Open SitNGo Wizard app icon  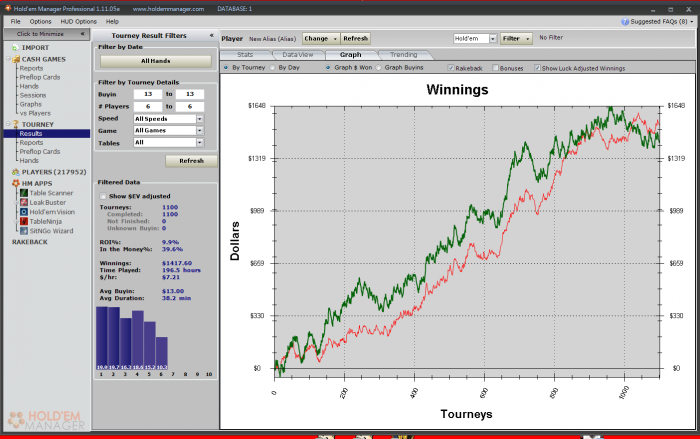(x=24, y=230)
